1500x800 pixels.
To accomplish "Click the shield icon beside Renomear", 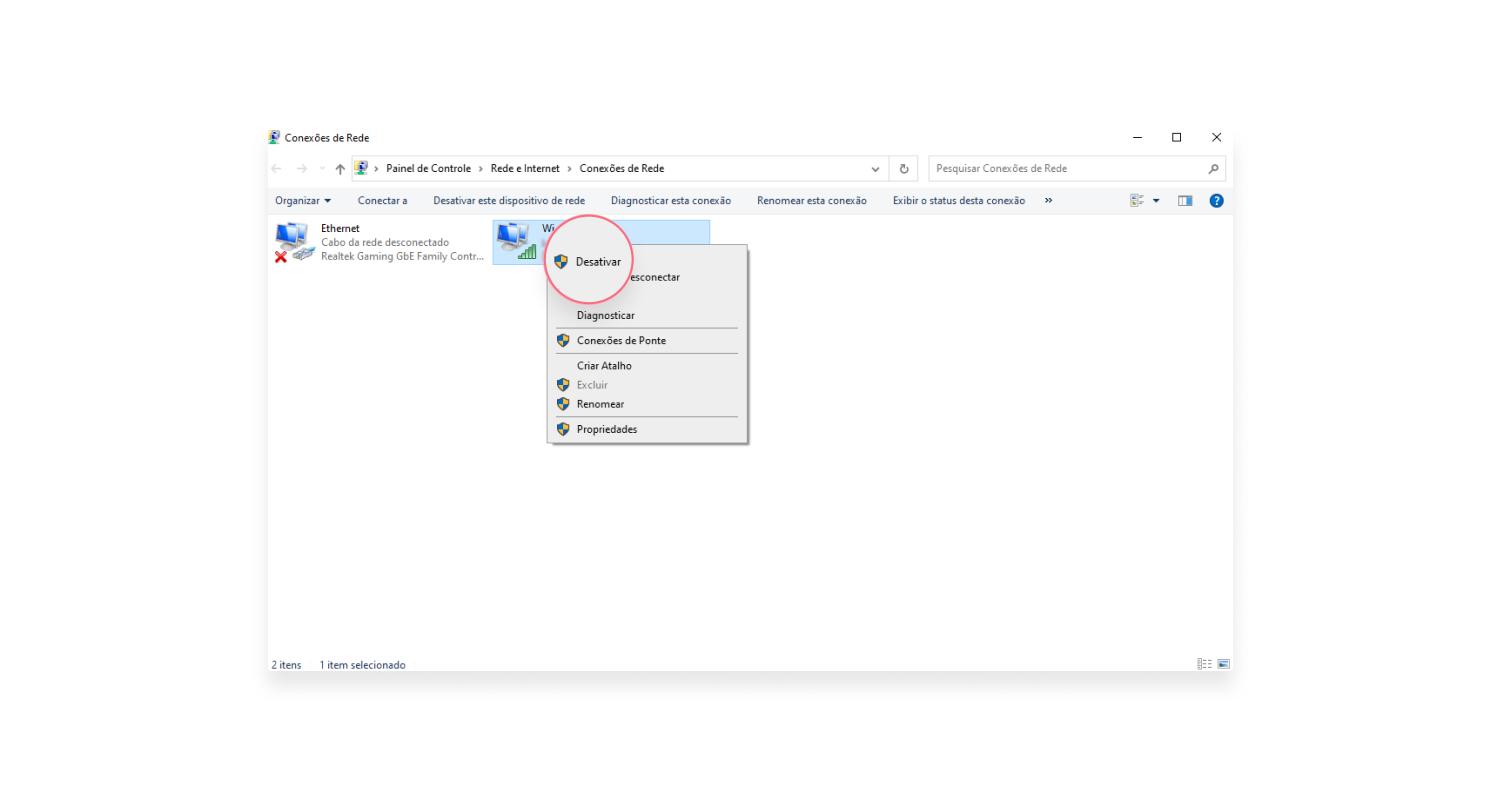I will (563, 404).
